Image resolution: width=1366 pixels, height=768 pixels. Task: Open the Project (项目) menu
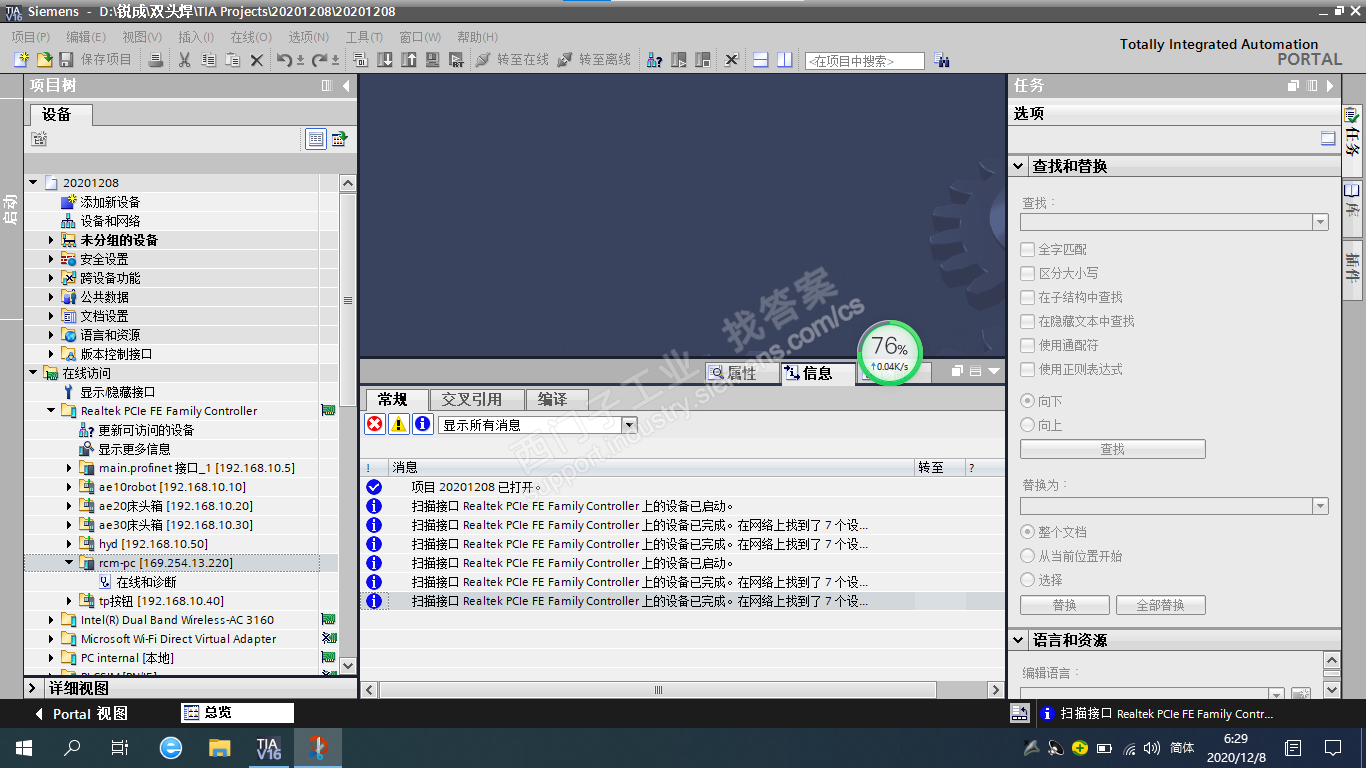click(31, 37)
